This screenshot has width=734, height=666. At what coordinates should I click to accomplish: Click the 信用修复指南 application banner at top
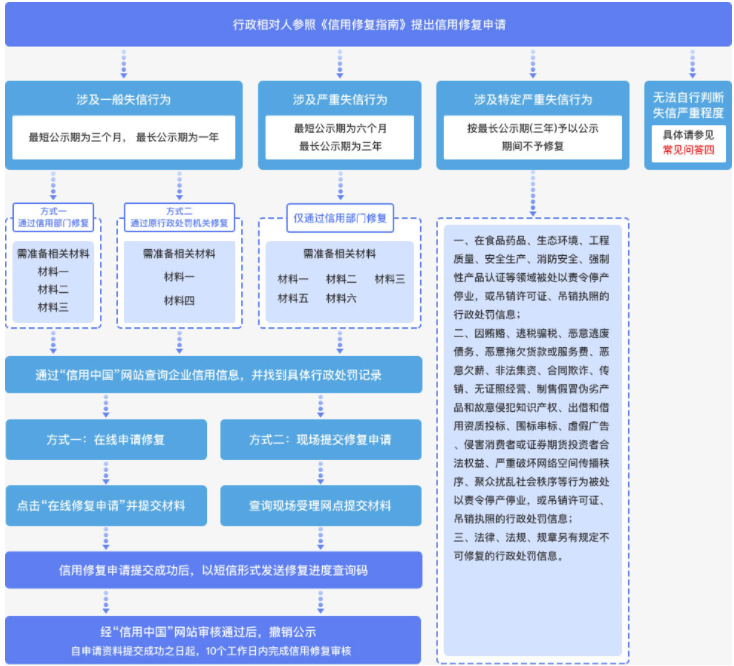[x=367, y=24]
